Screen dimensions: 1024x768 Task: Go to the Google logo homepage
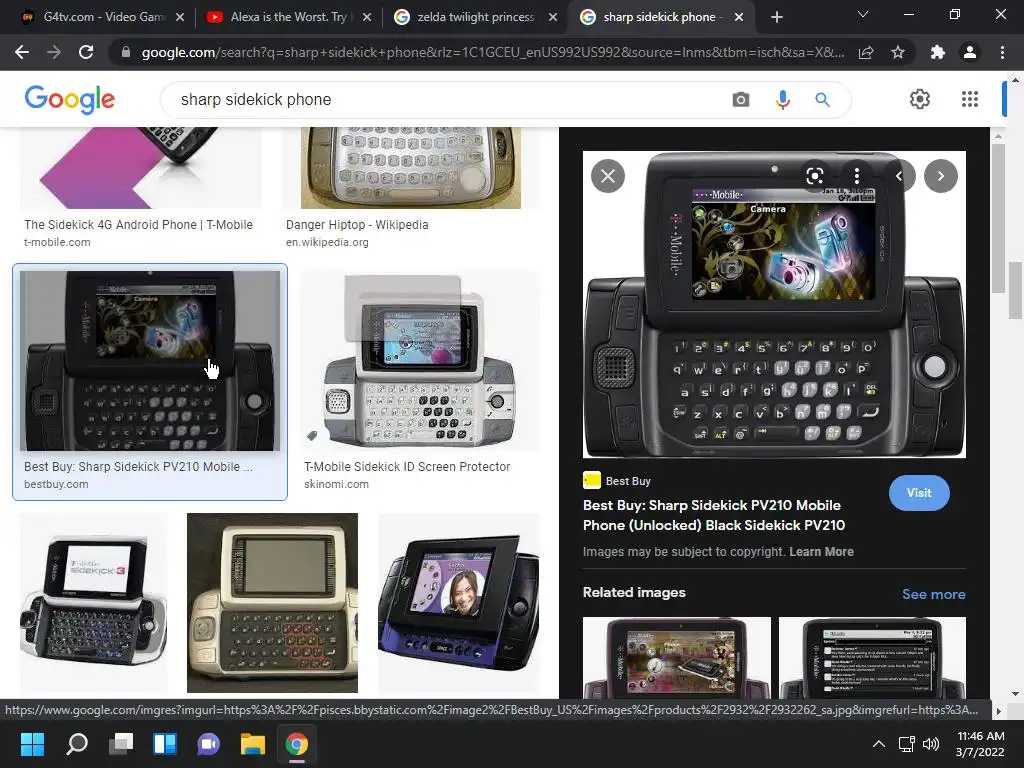(70, 99)
